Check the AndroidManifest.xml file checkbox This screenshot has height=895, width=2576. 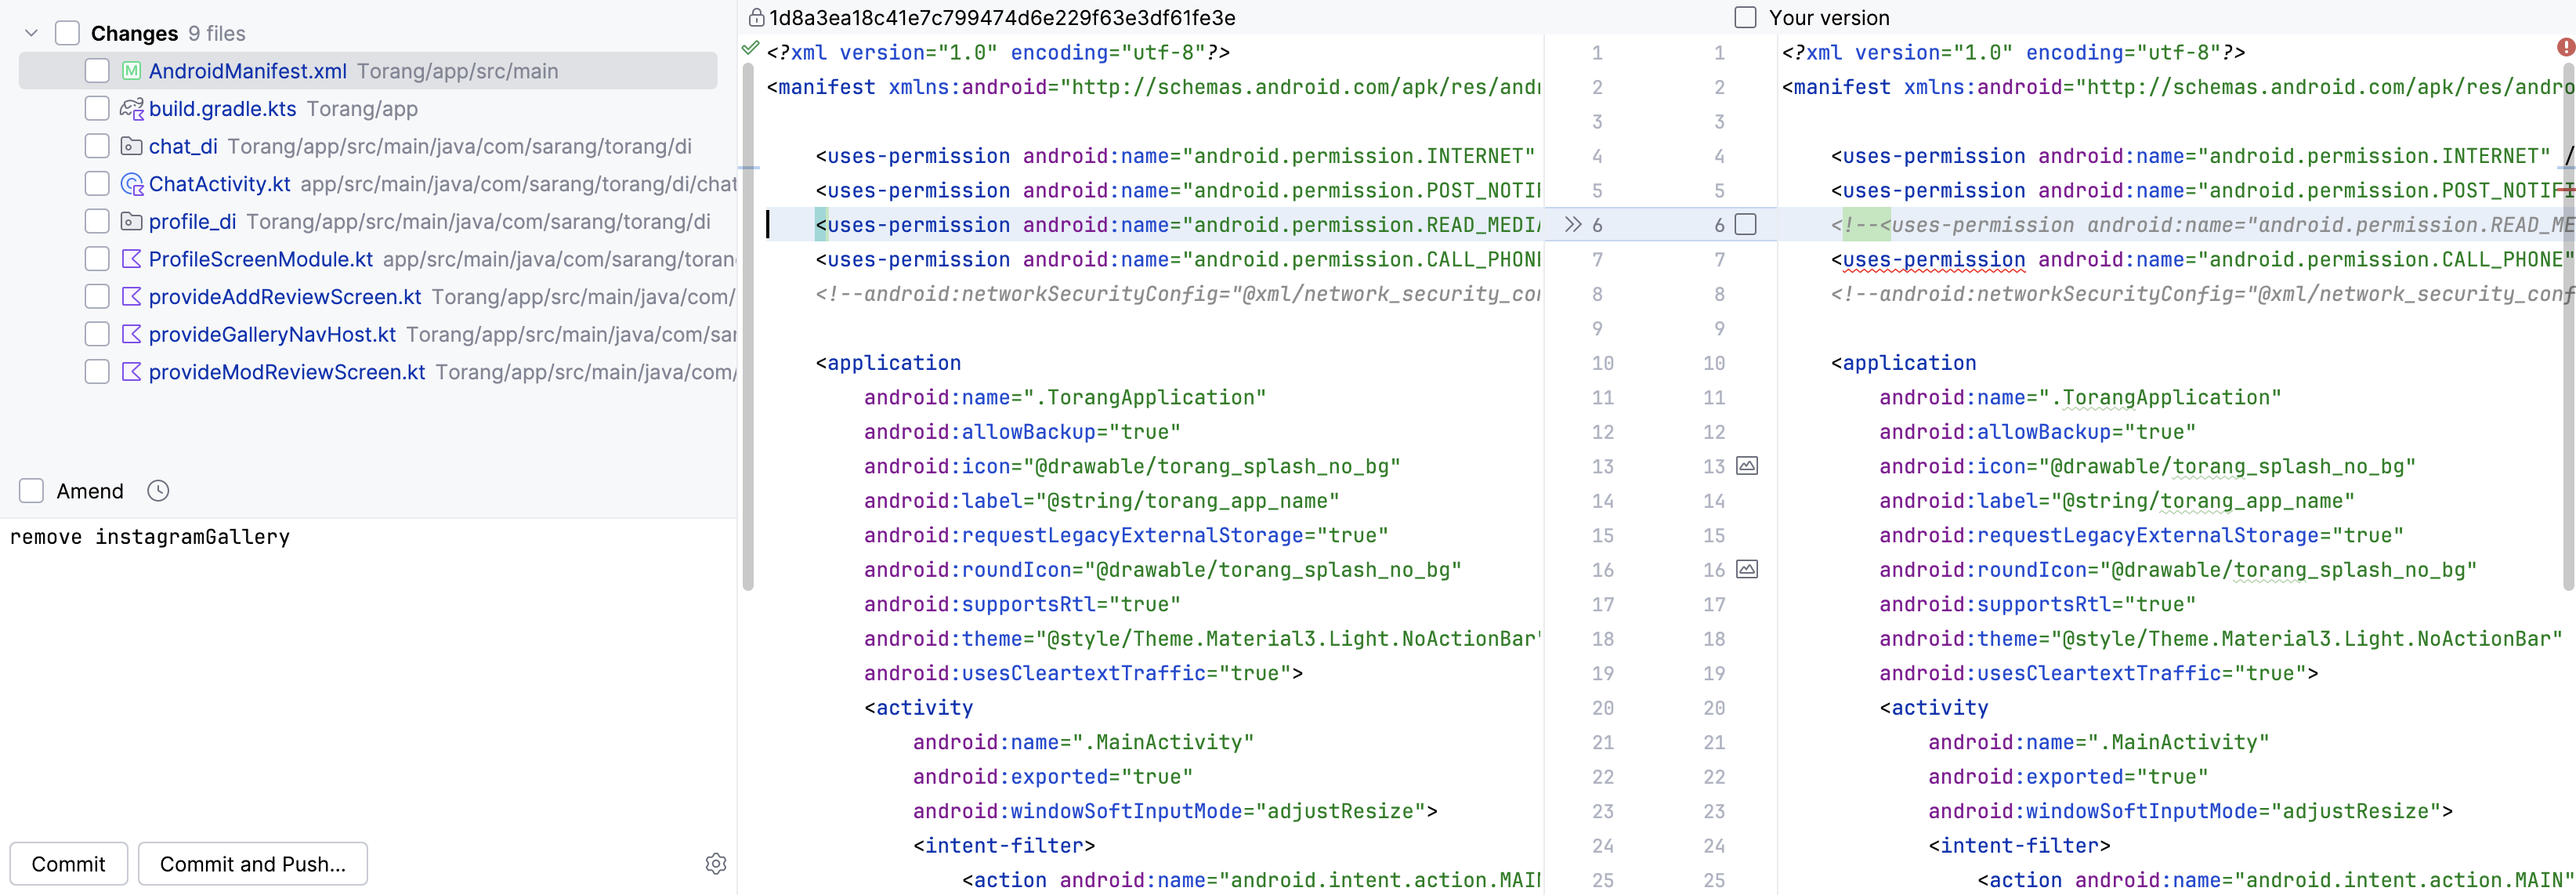(97, 71)
